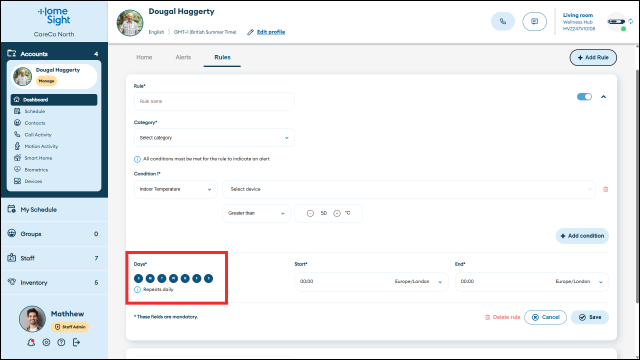Click the Save button

[x=590, y=317]
